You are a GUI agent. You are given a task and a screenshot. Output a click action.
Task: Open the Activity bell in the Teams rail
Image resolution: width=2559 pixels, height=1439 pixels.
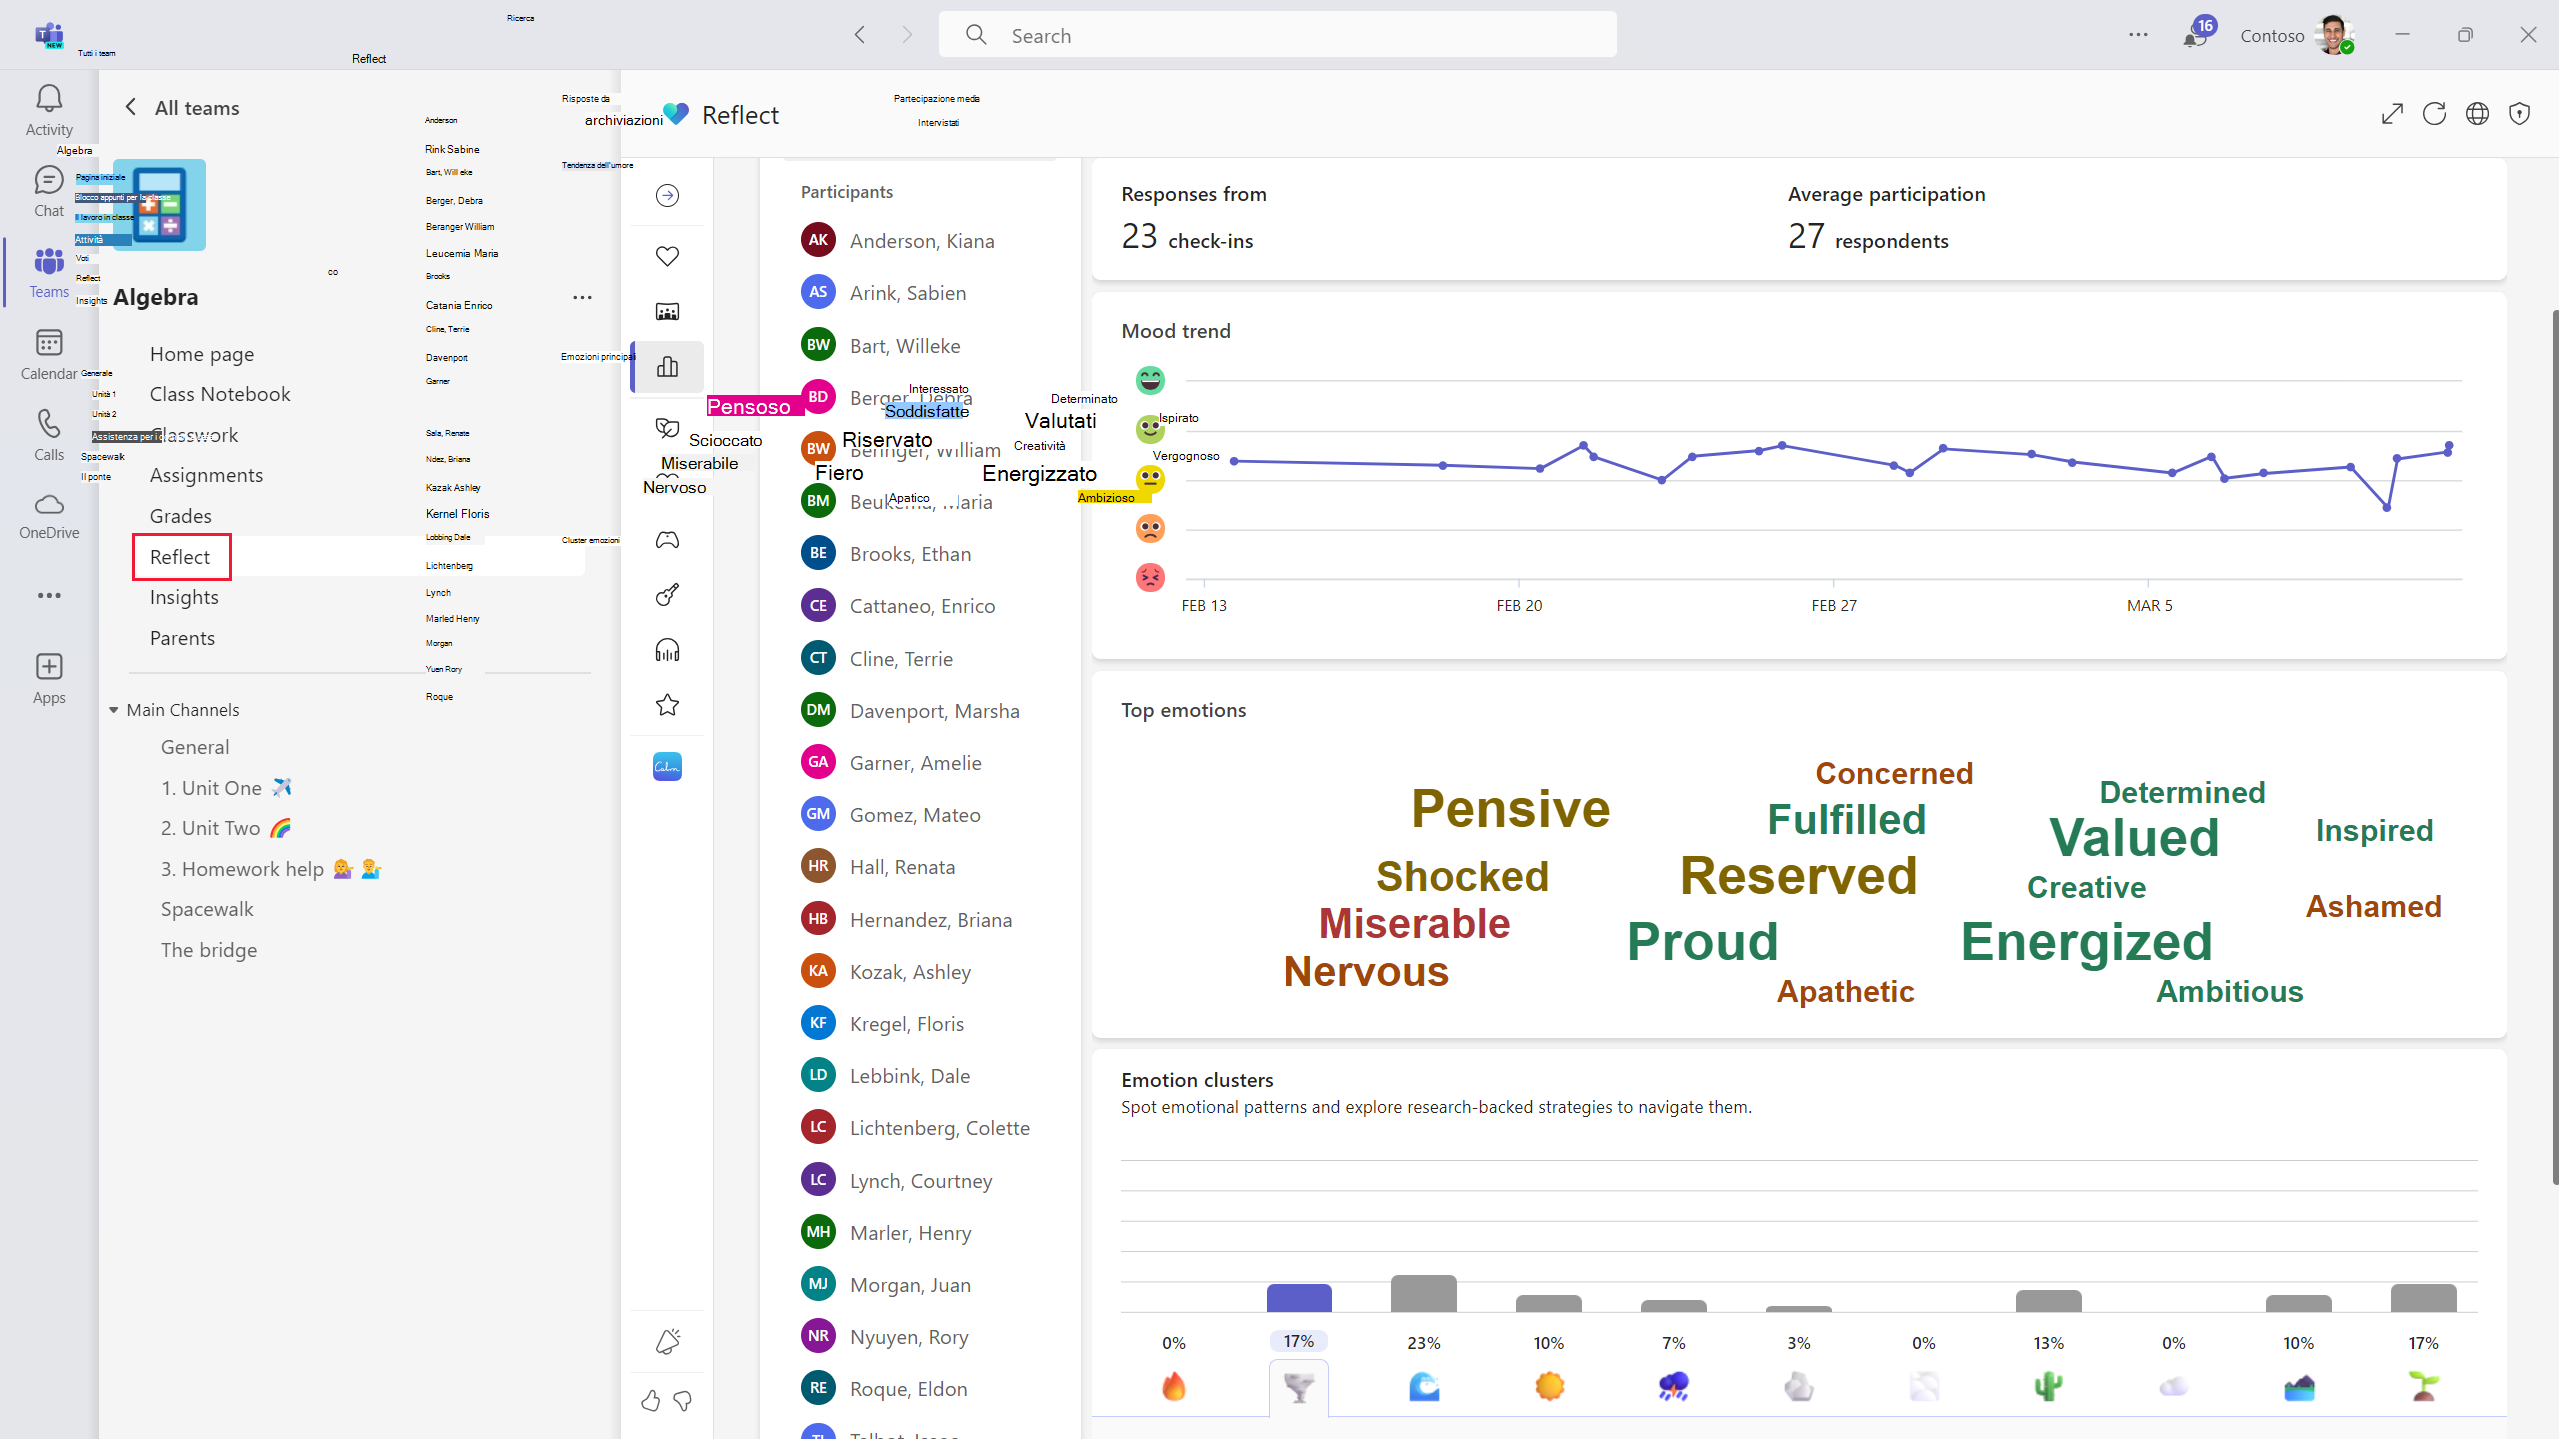[49, 110]
